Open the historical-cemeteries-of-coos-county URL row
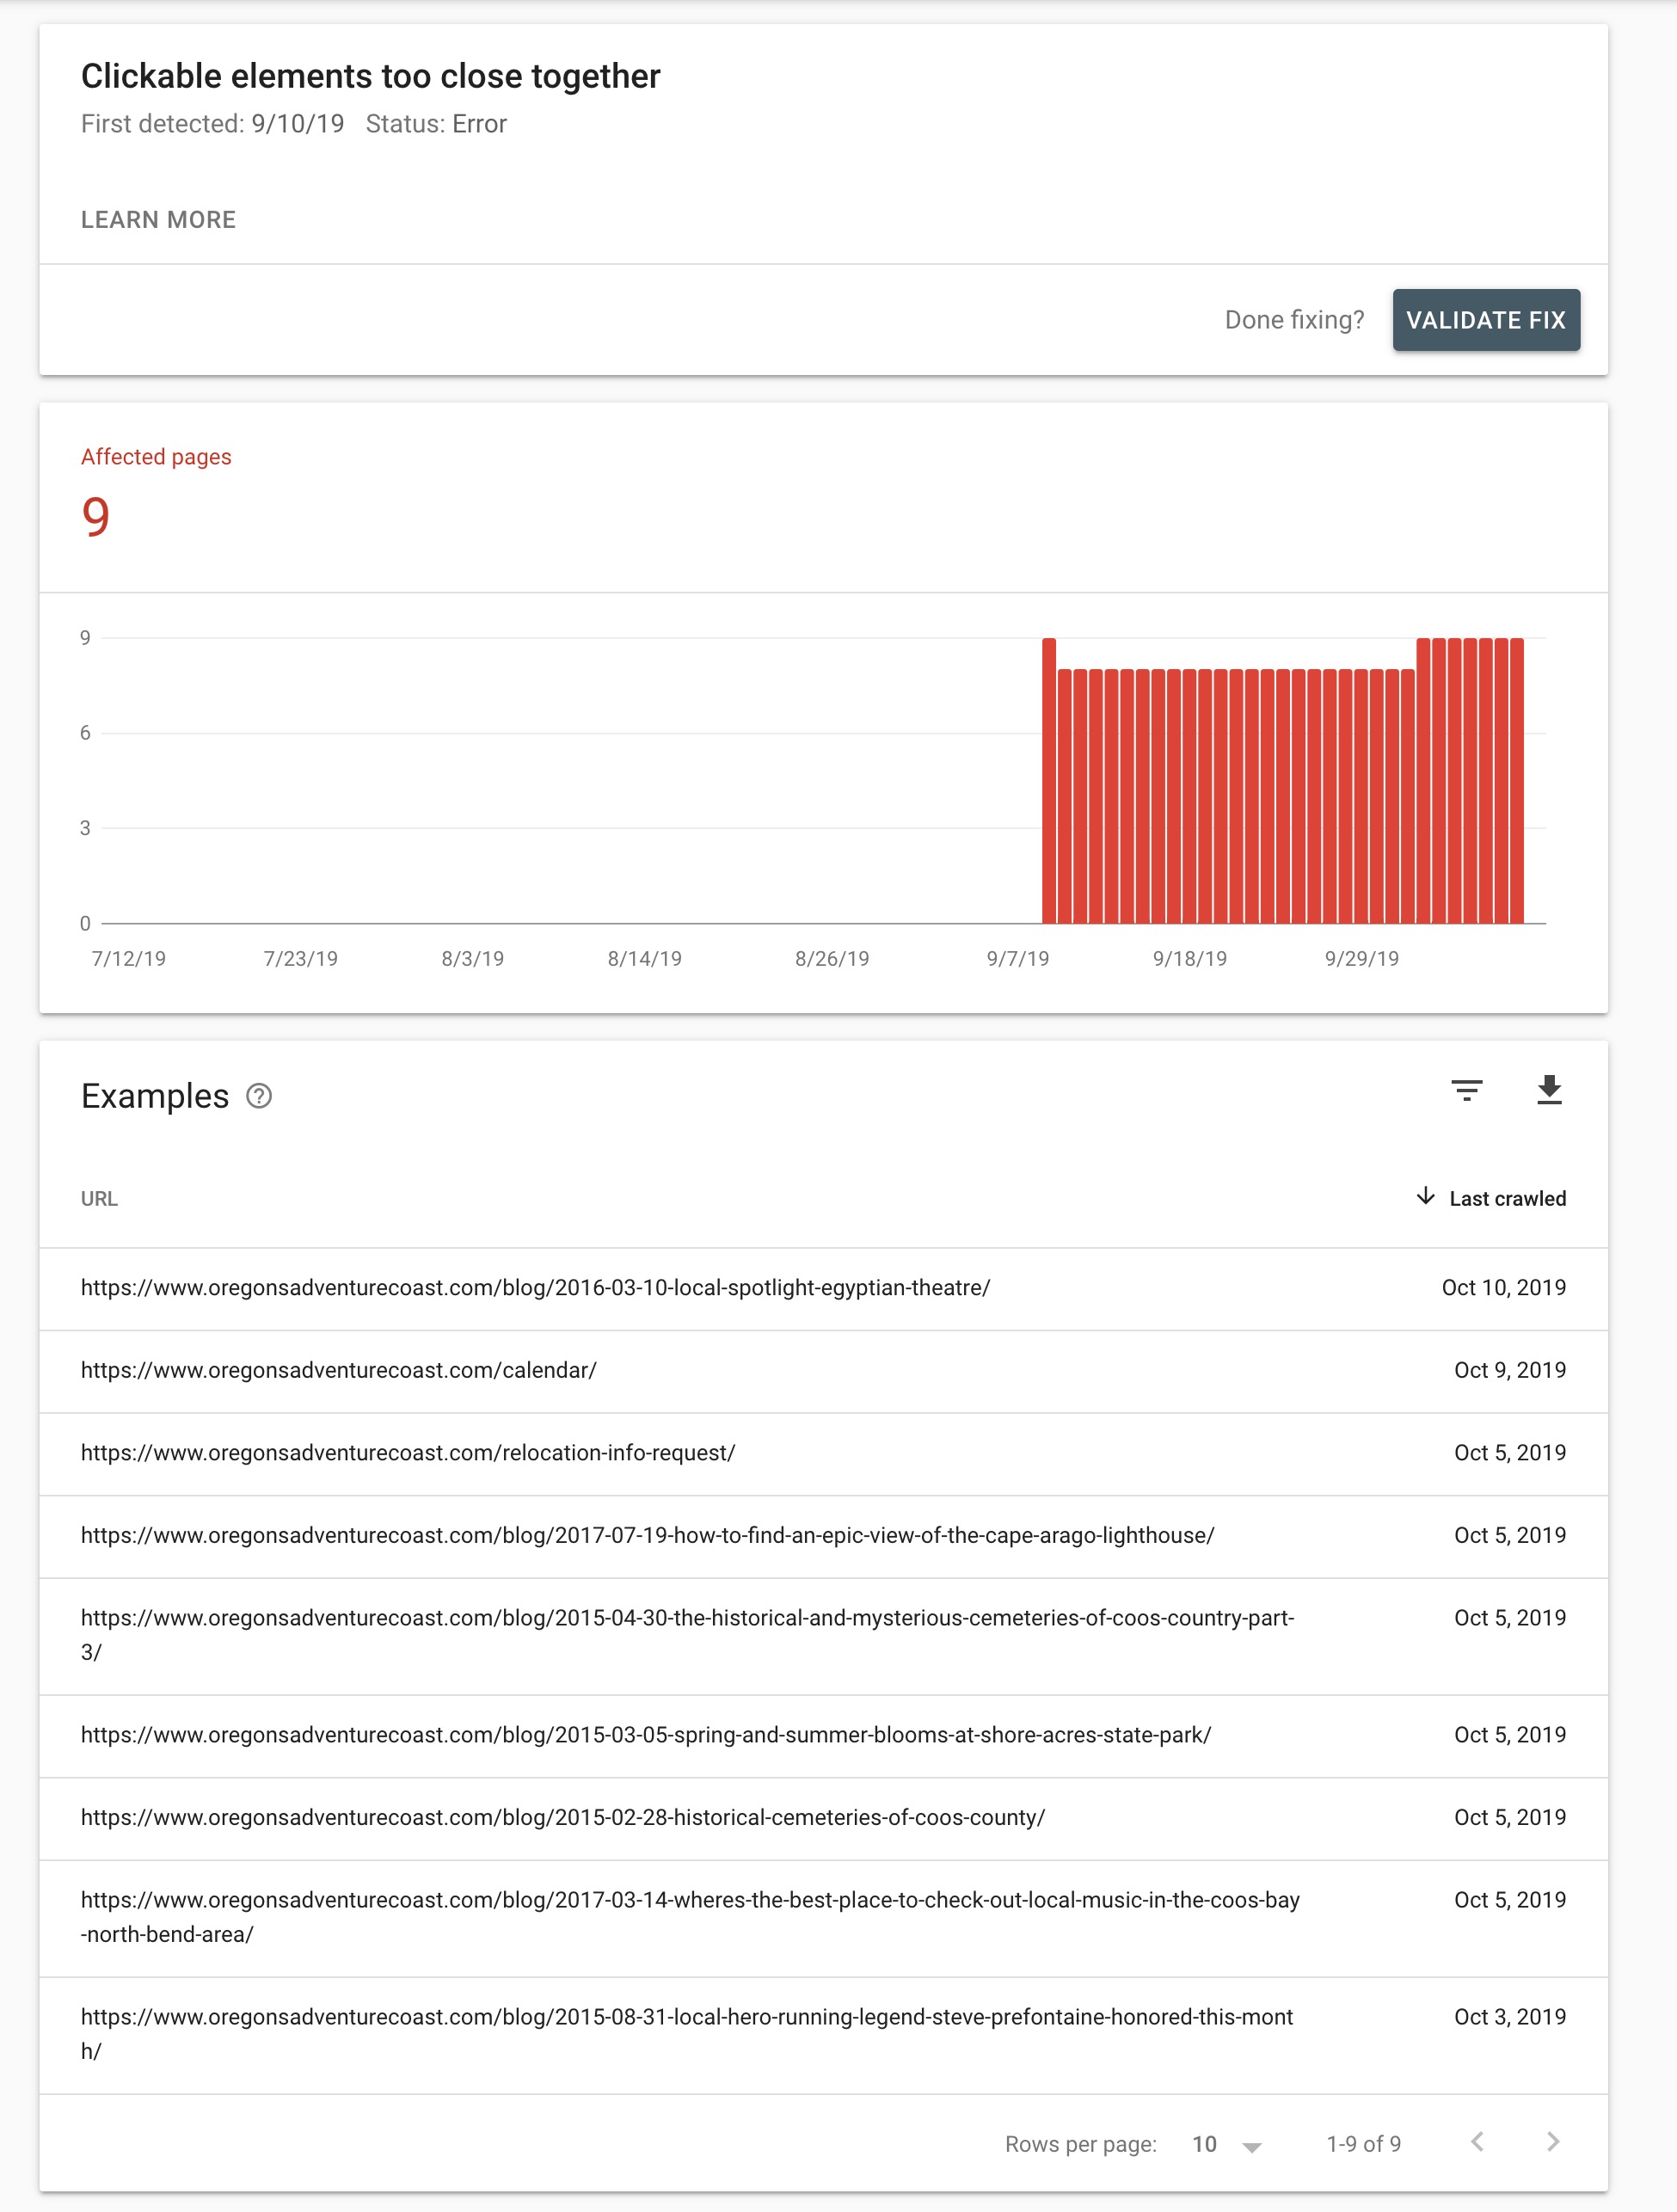Screen dimensions: 1677x2212 (823, 1818)
